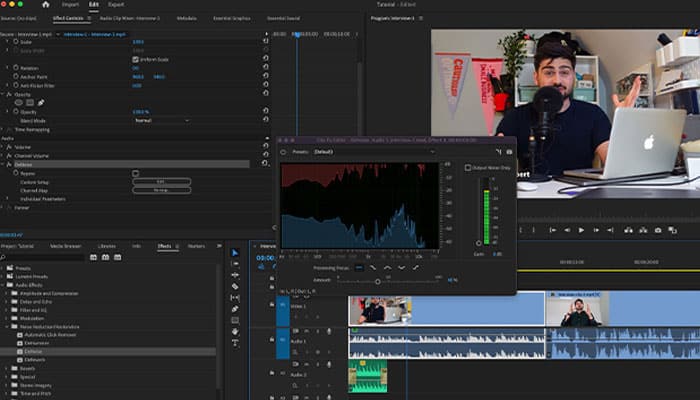Toggle the DeNoise Bypass checkbox

pyautogui.click(x=135, y=173)
